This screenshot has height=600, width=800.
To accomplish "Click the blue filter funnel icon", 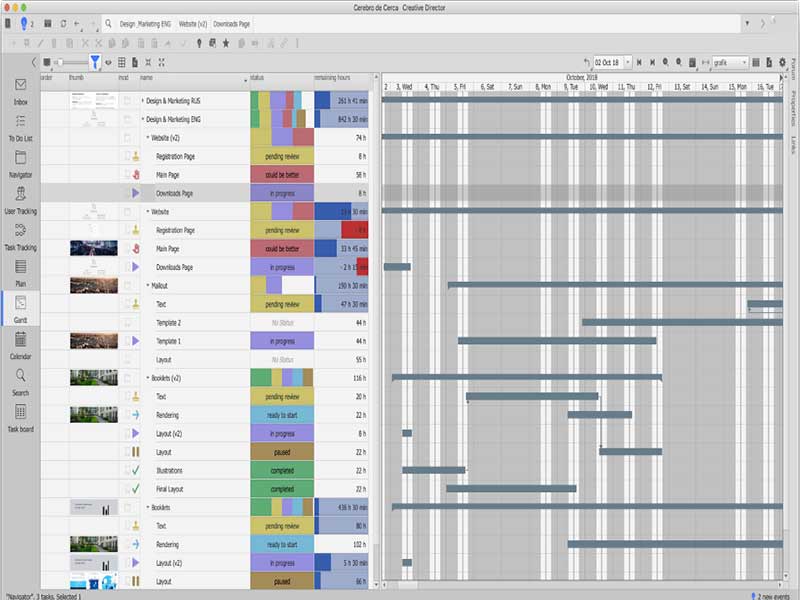I will [95, 62].
